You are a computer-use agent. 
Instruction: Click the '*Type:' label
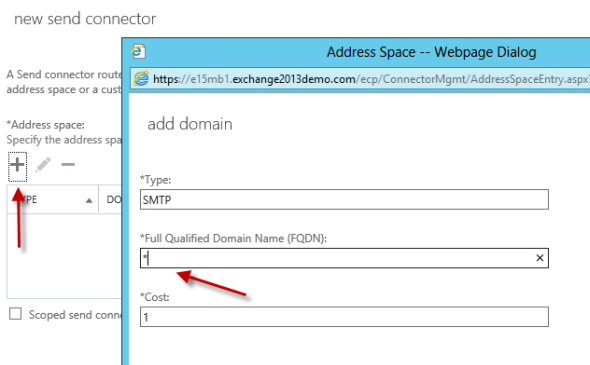point(155,180)
